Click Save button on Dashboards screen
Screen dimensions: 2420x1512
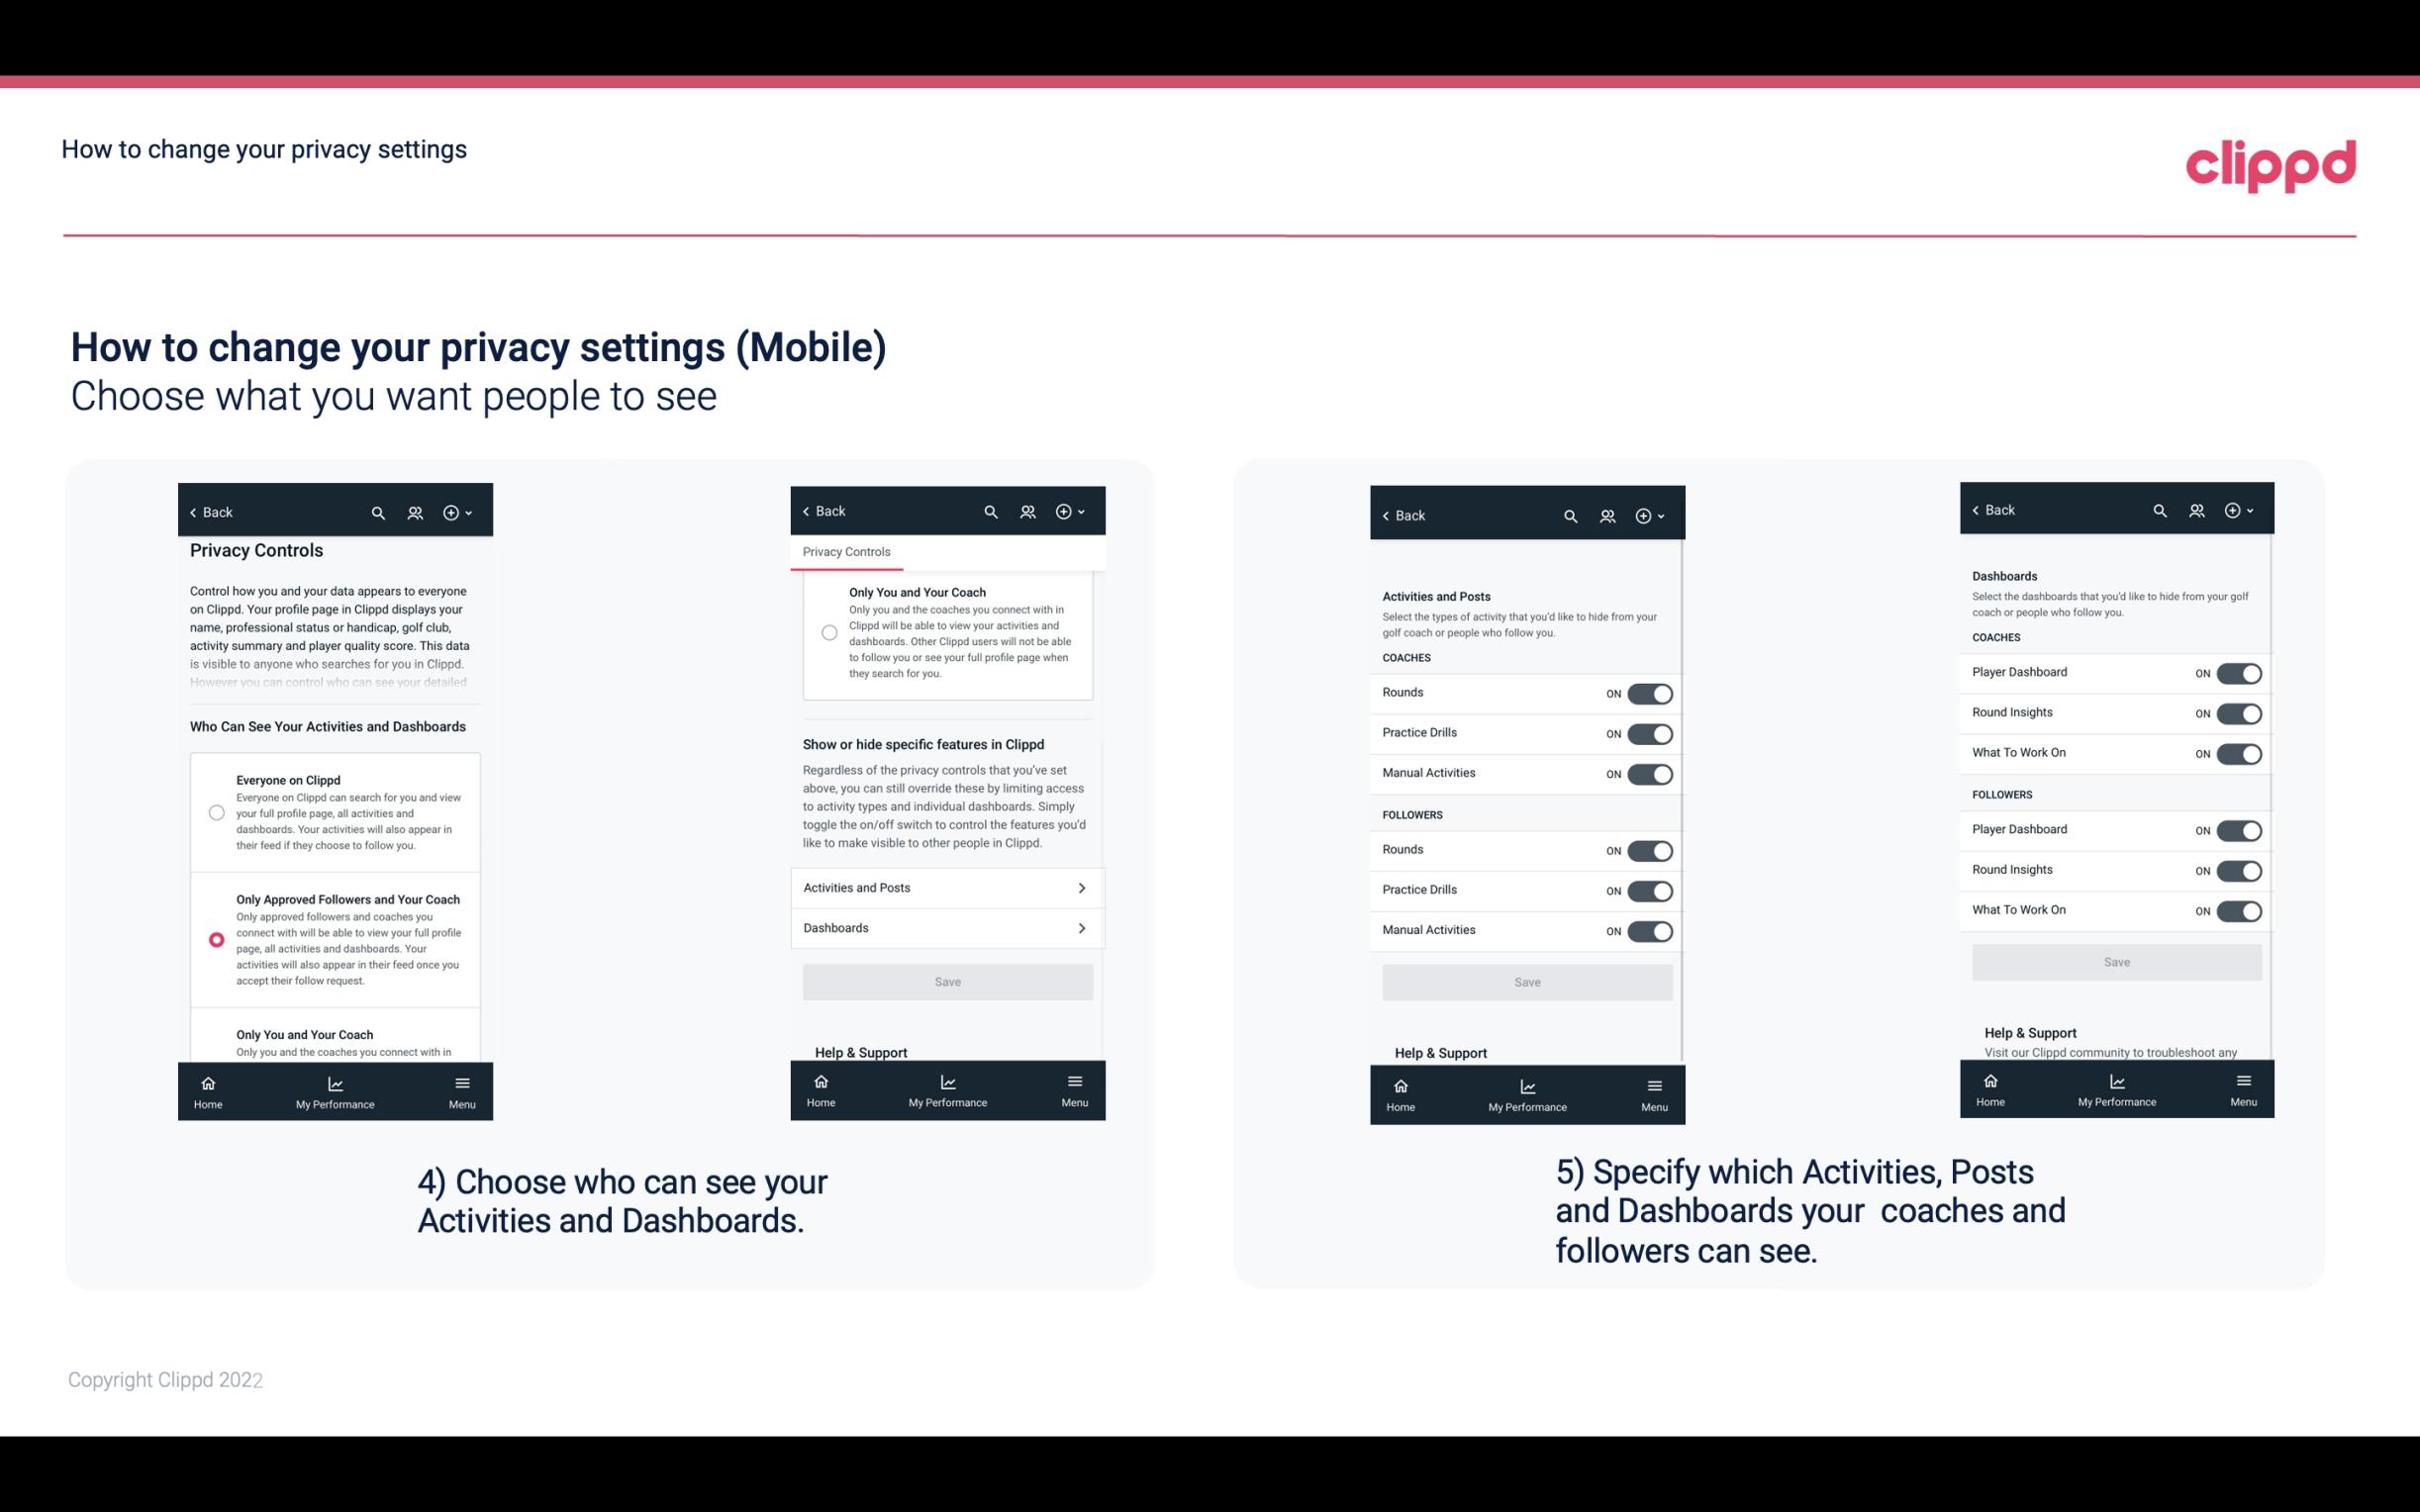click(2113, 960)
